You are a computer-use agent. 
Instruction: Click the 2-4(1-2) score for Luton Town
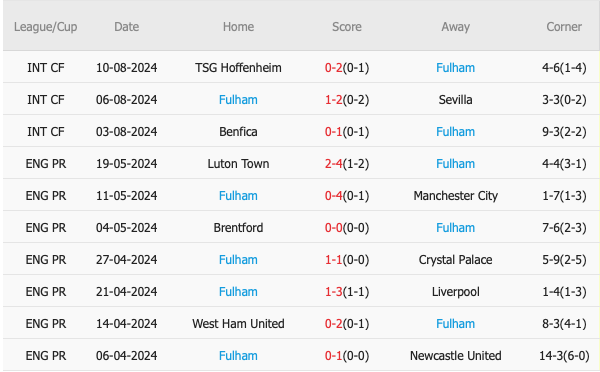(347, 164)
